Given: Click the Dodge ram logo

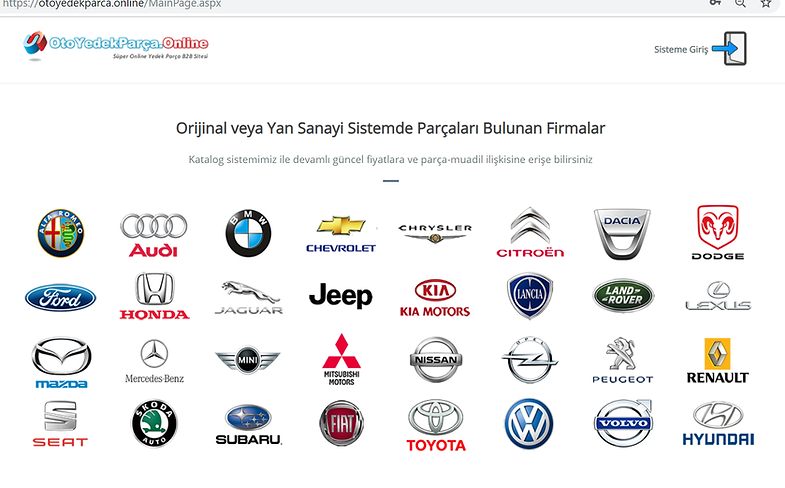Looking at the screenshot, I should 718,232.
